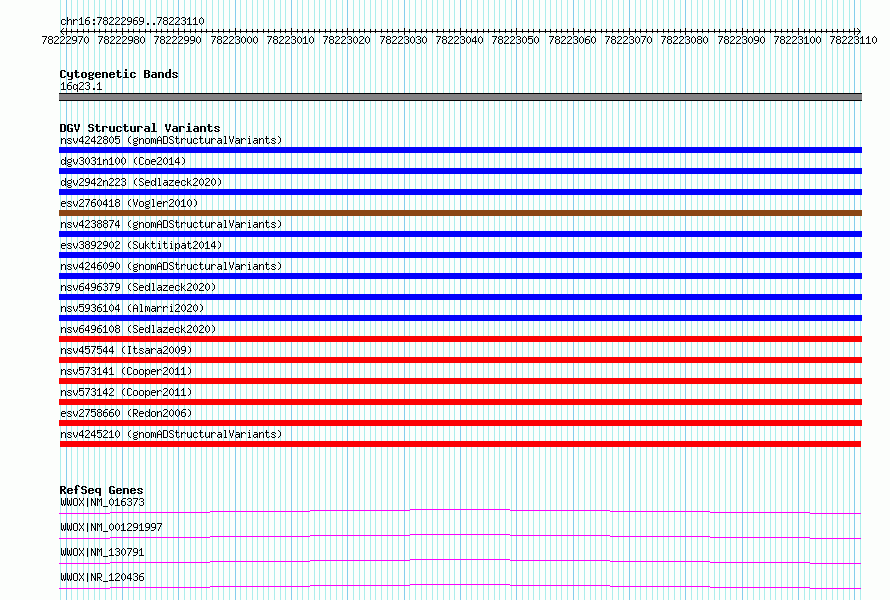Click ruler position 78223090
Screen dimensions: 890x600
[741, 40]
